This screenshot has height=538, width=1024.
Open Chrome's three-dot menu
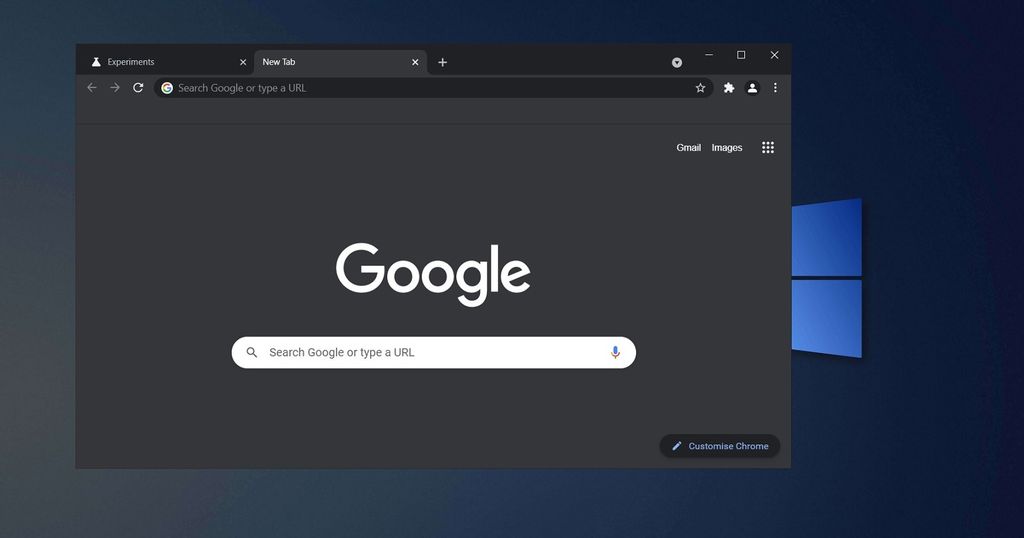pos(775,88)
